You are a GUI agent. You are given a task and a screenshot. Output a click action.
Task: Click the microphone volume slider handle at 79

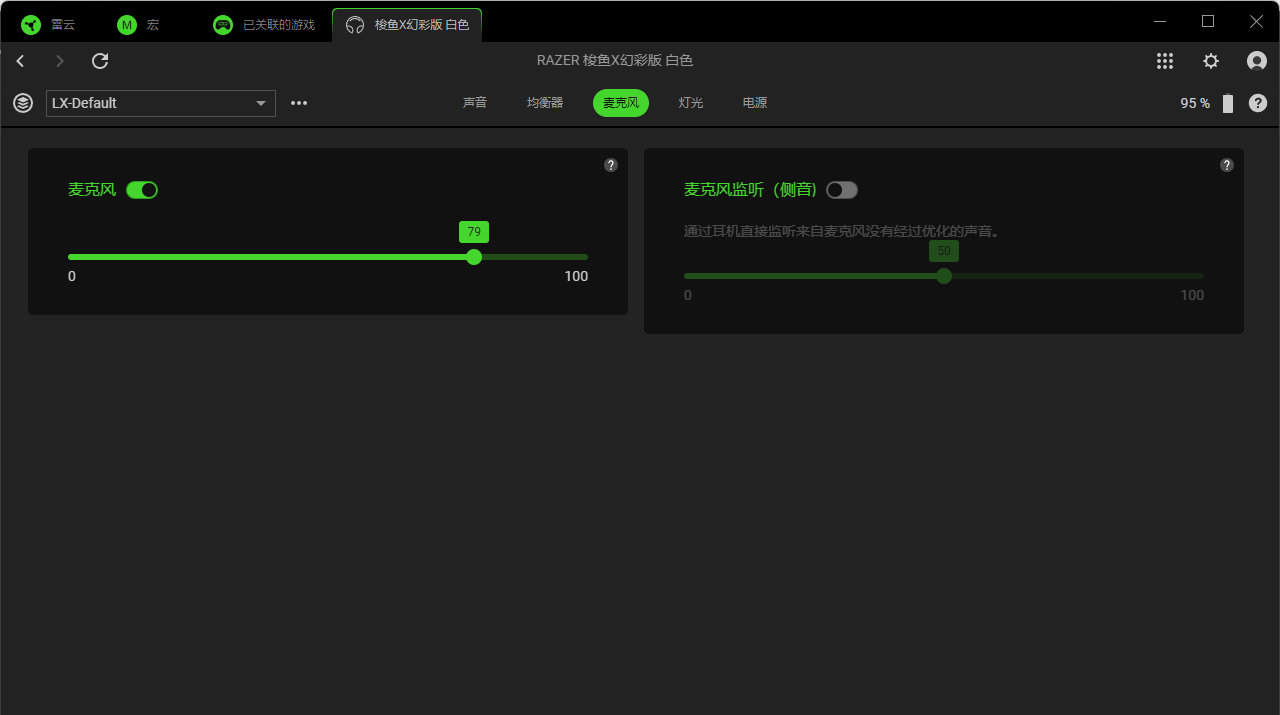tap(474, 257)
